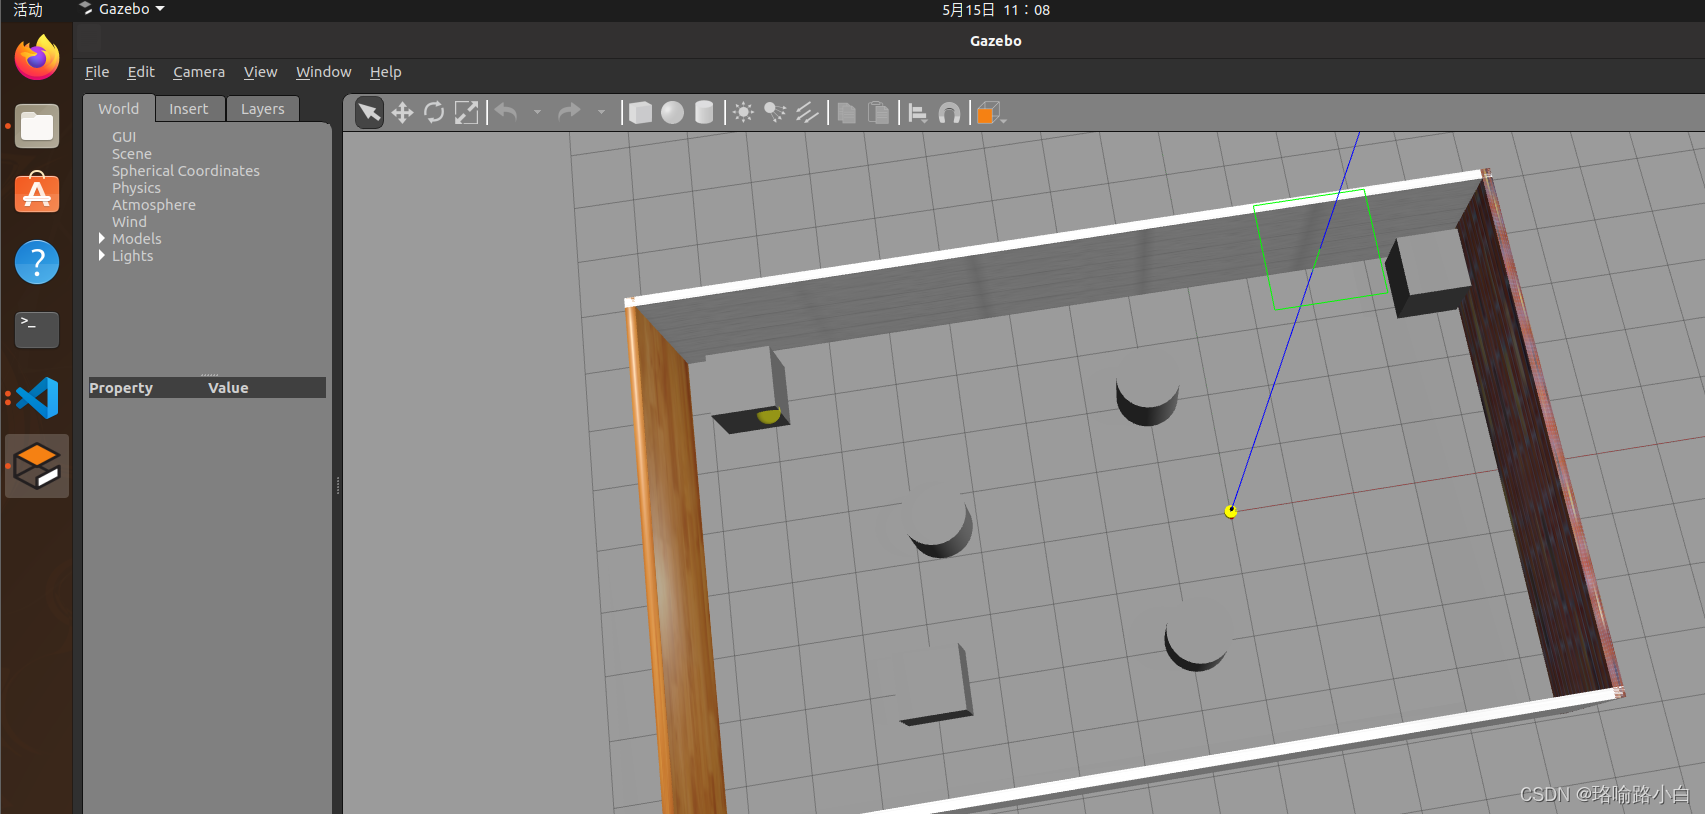Open the redo history dropdown arrow
Image resolution: width=1705 pixels, height=814 pixels.
(x=601, y=112)
